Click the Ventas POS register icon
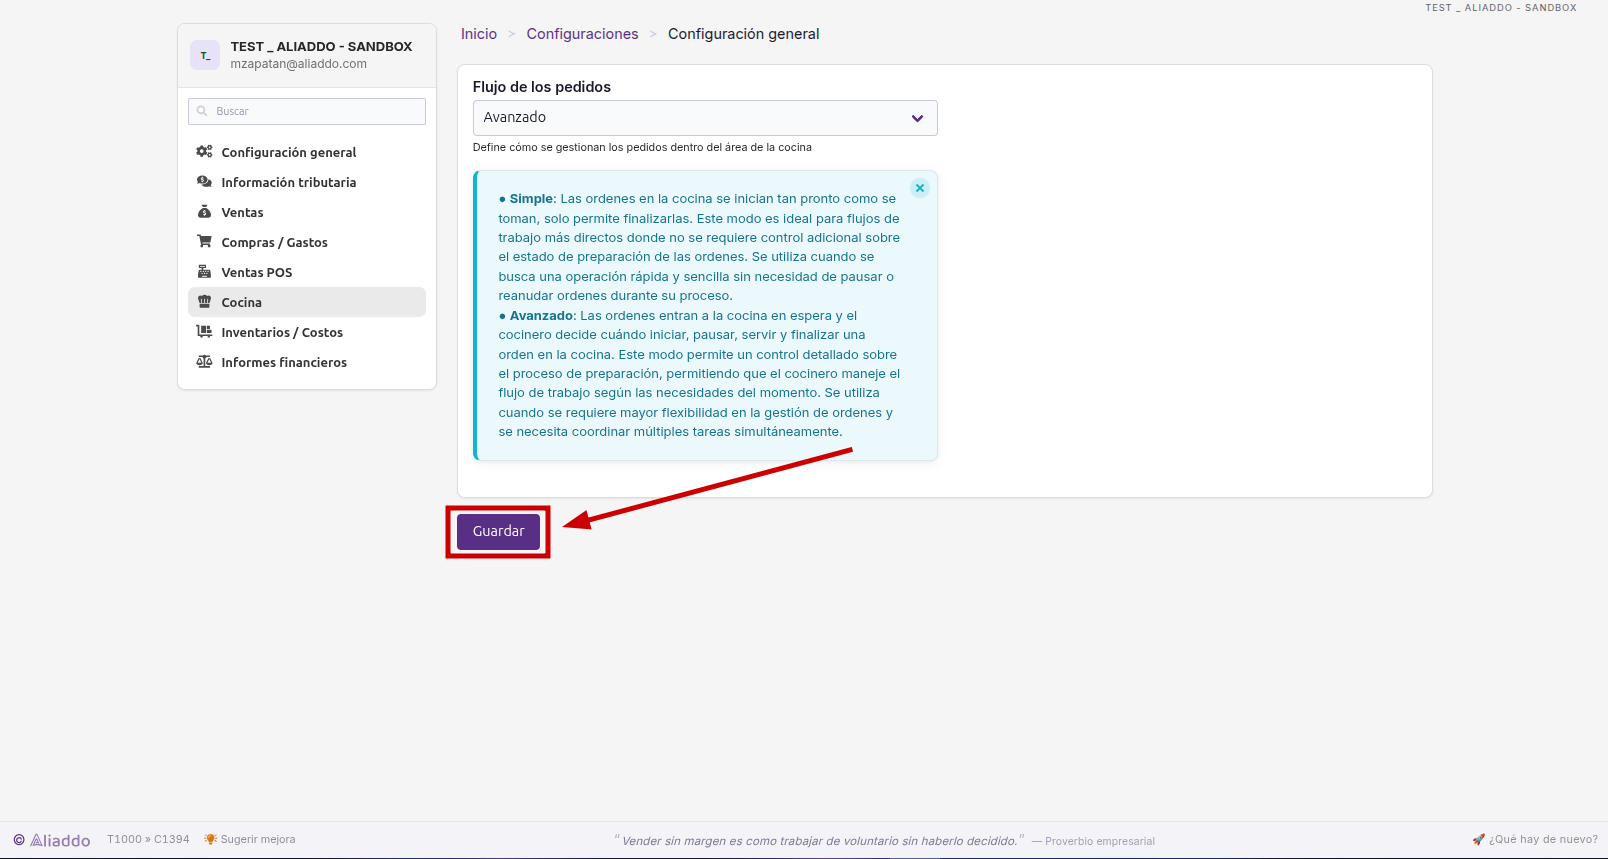 pyautogui.click(x=204, y=272)
